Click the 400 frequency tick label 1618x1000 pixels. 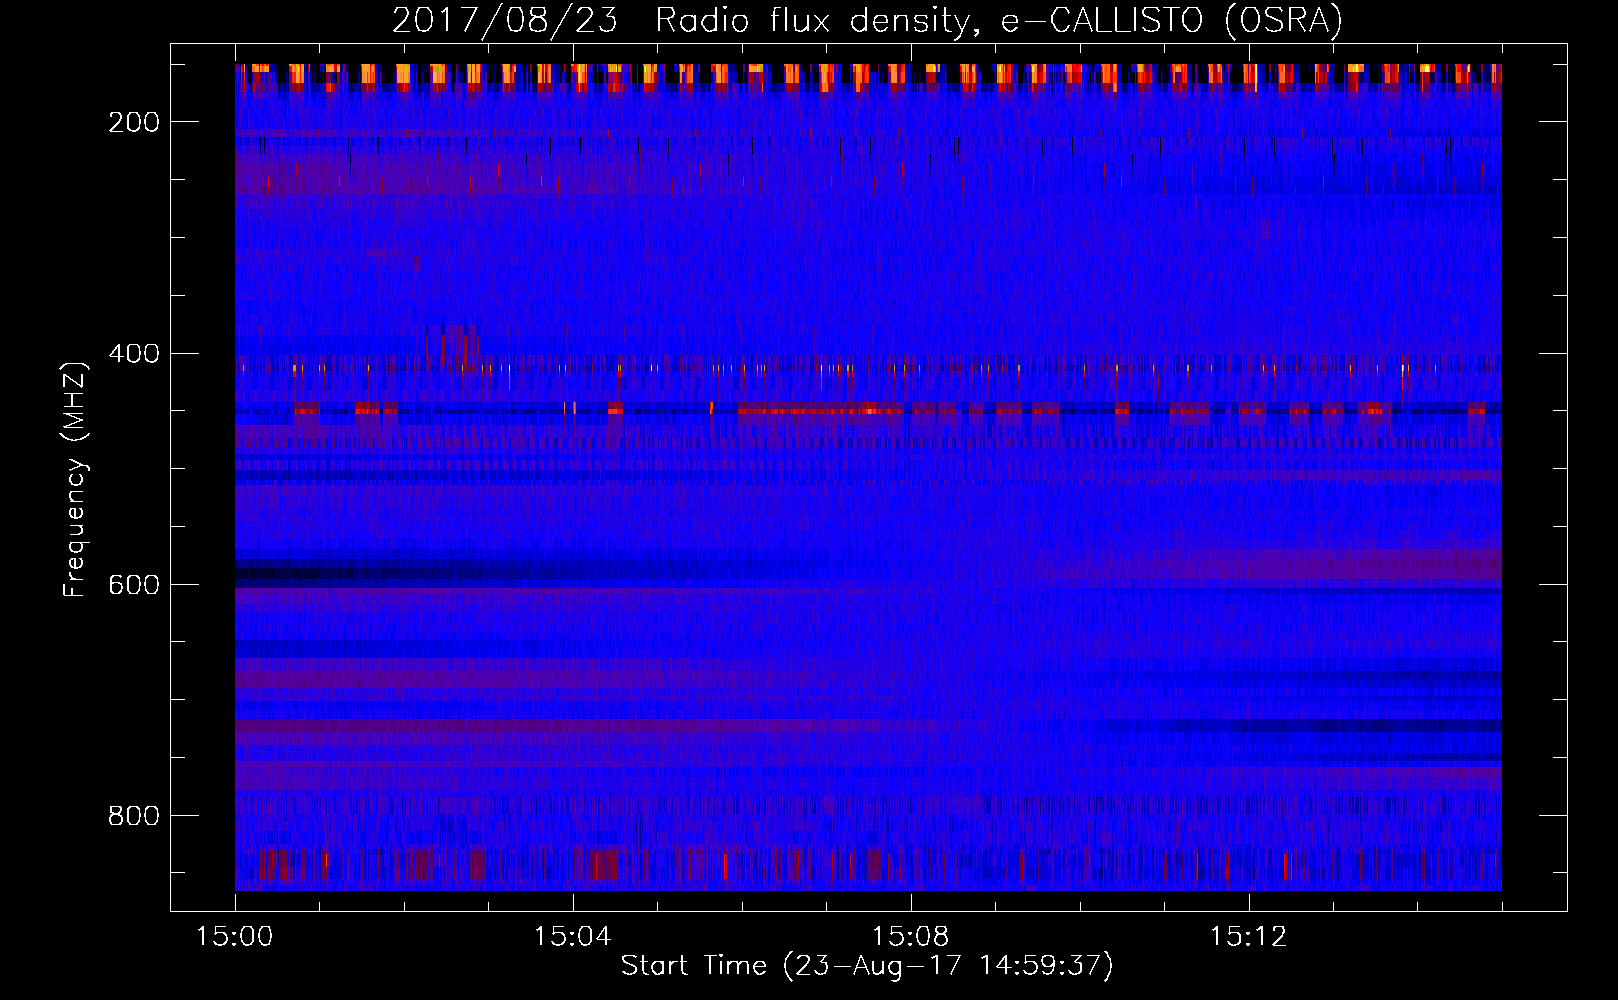pyautogui.click(x=134, y=354)
